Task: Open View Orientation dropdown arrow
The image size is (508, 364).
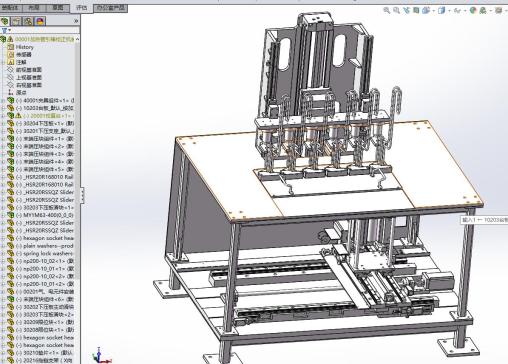Action: coord(433,11)
